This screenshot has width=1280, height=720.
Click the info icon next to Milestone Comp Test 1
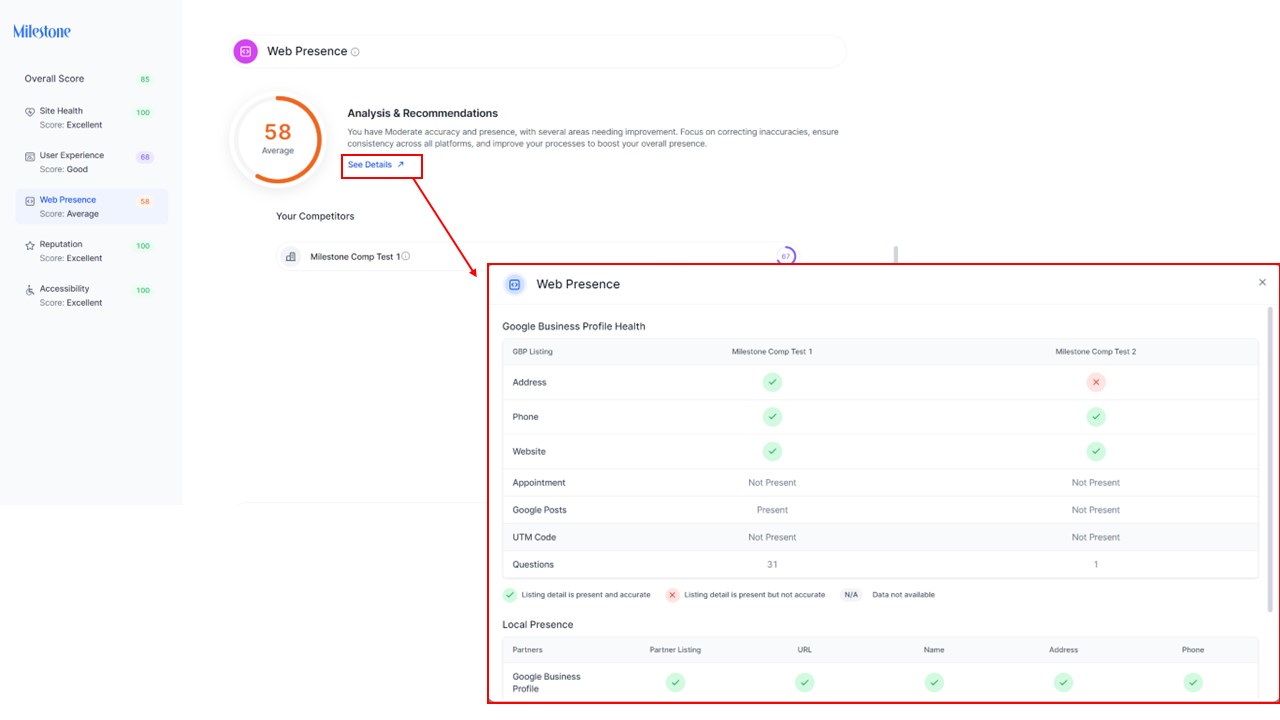(405, 256)
